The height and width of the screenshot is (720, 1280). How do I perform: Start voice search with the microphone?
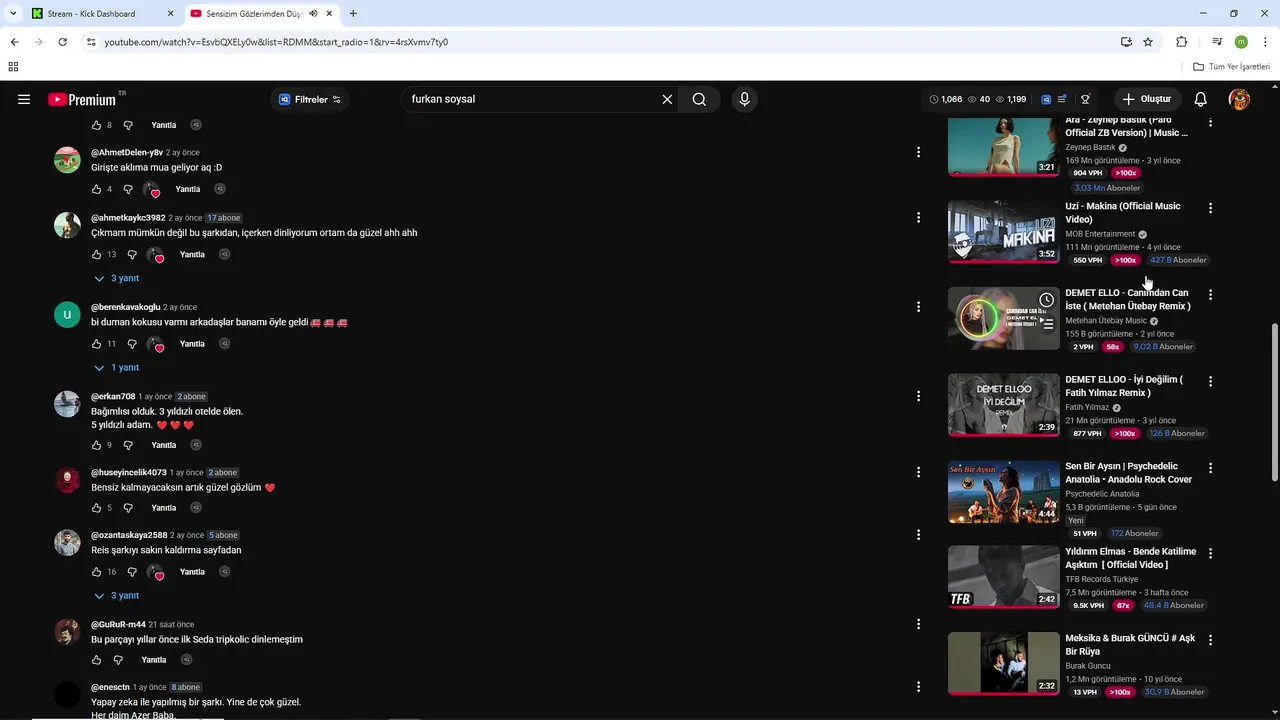point(744,99)
